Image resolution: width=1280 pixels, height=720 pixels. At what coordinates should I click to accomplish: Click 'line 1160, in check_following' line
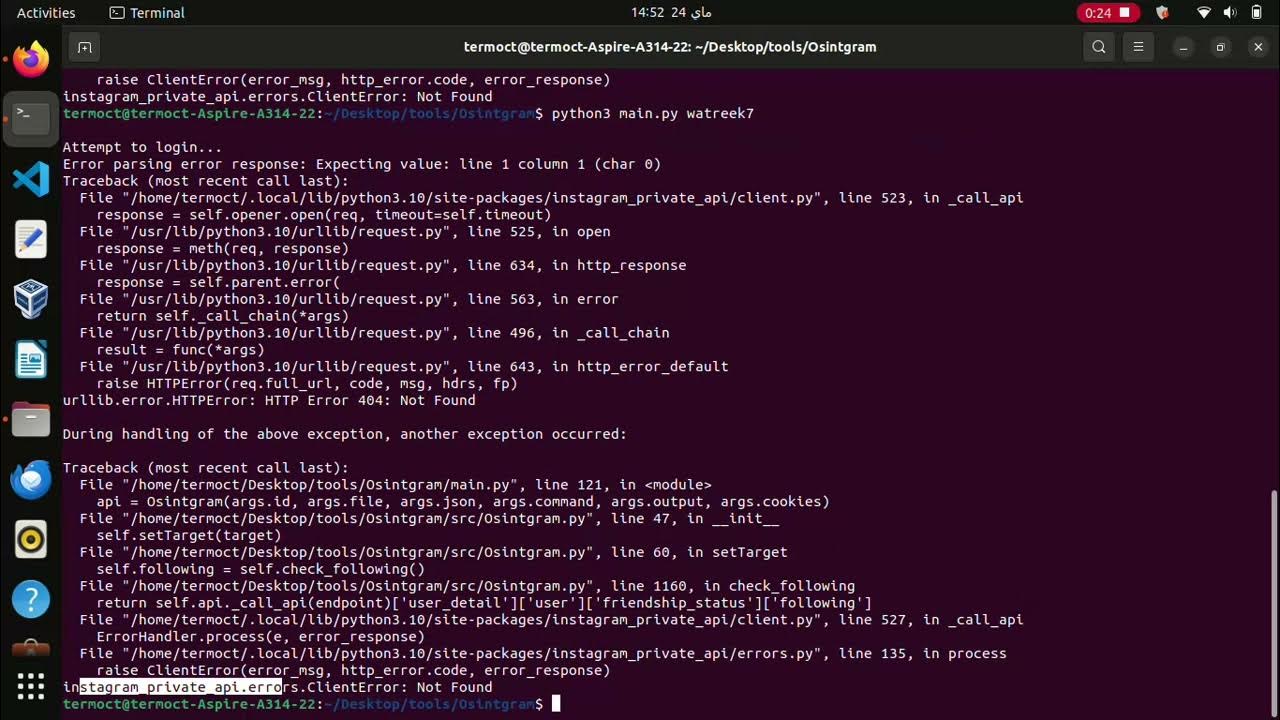[x=467, y=586]
